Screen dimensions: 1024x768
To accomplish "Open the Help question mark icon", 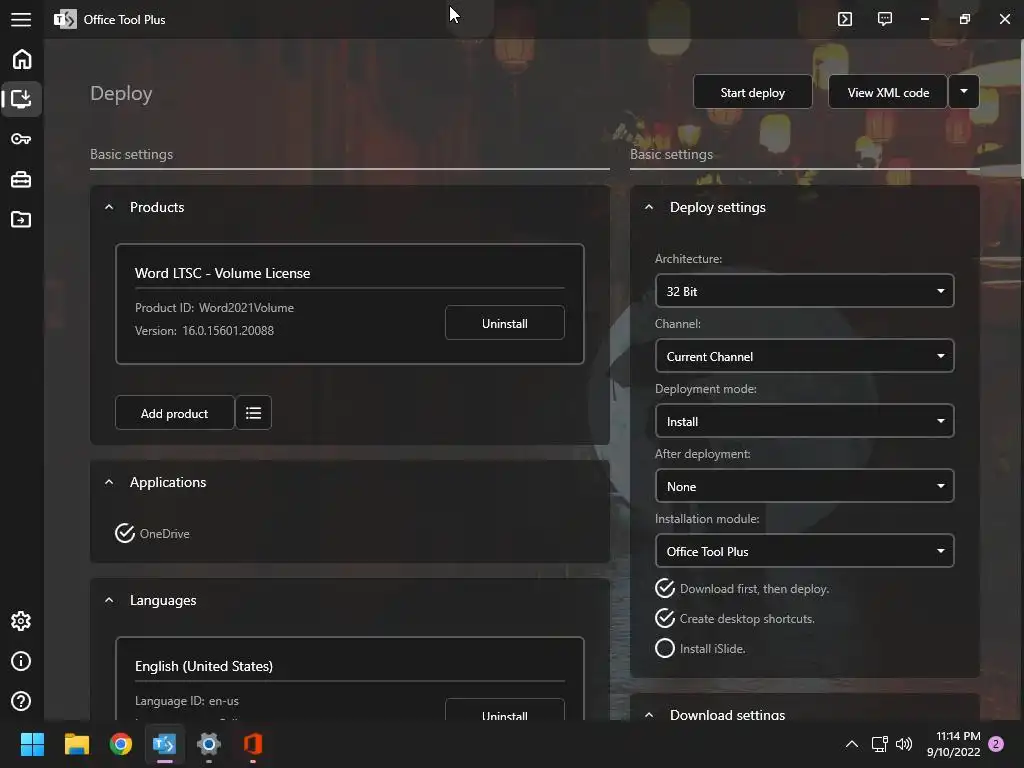I will pos(21,701).
